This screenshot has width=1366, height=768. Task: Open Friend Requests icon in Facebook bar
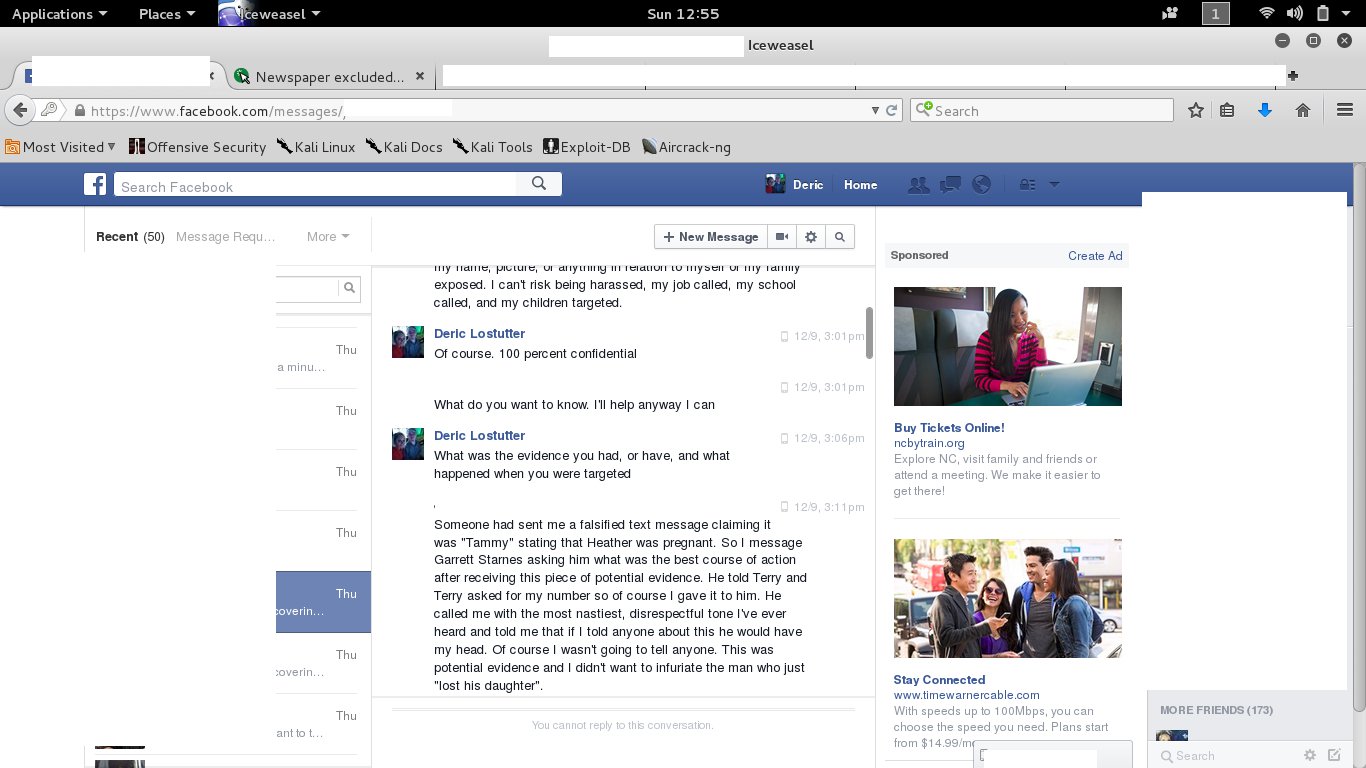point(917,185)
